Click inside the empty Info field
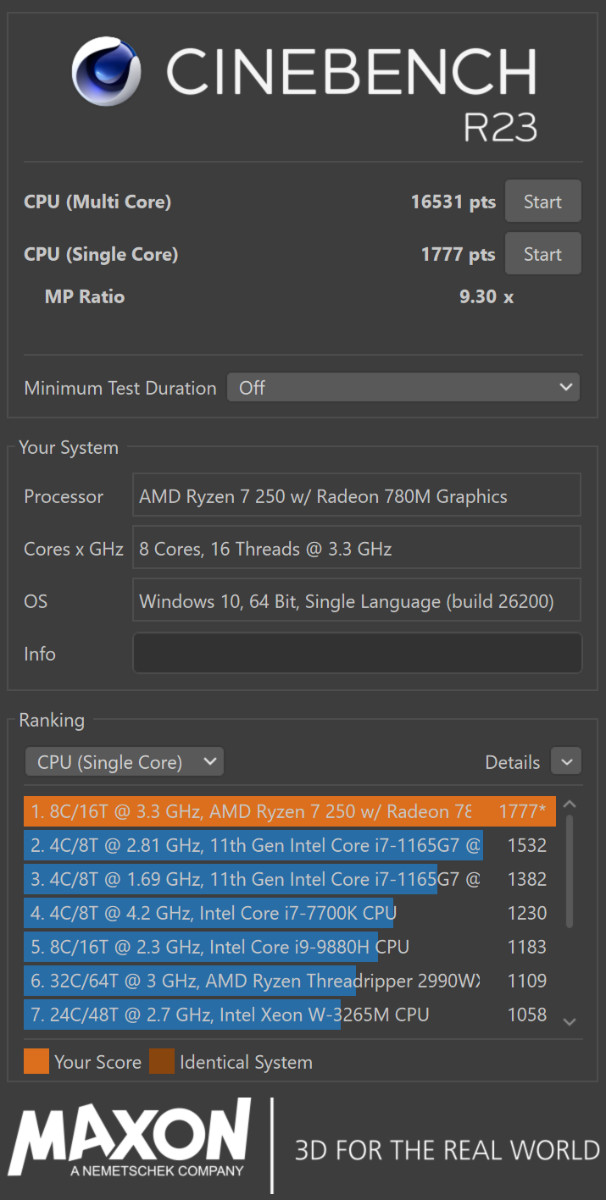 pos(356,653)
